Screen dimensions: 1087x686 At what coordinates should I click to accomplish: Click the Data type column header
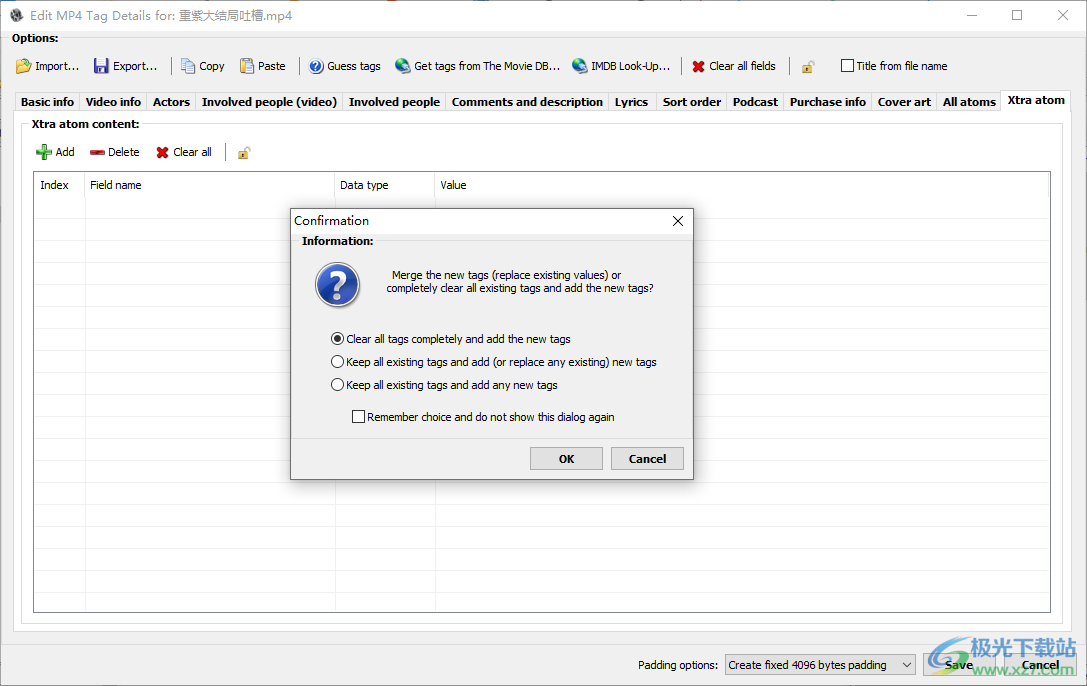[x=385, y=185]
